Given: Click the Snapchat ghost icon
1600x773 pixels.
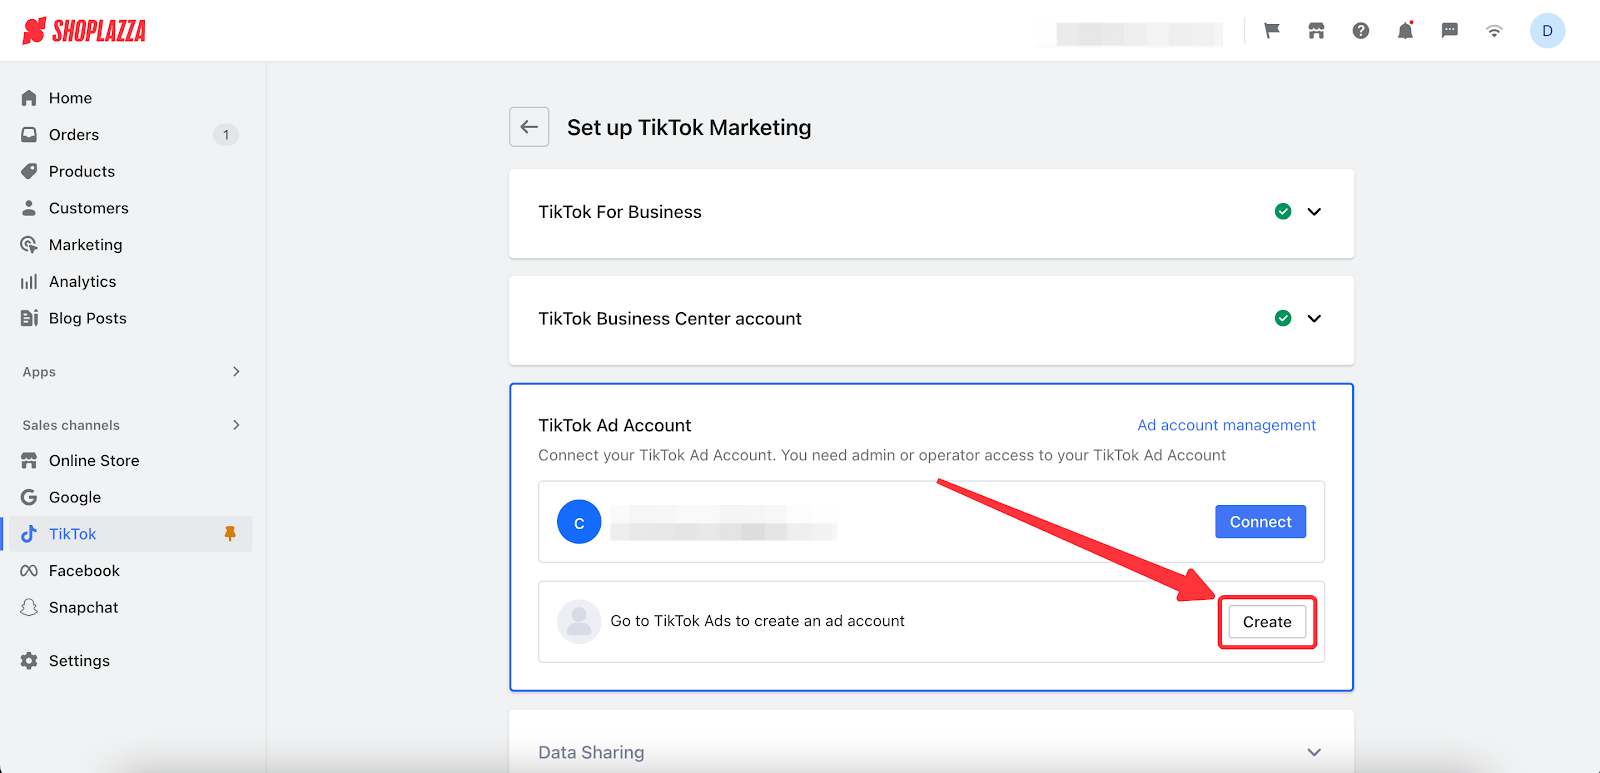Looking at the screenshot, I should coord(29,607).
